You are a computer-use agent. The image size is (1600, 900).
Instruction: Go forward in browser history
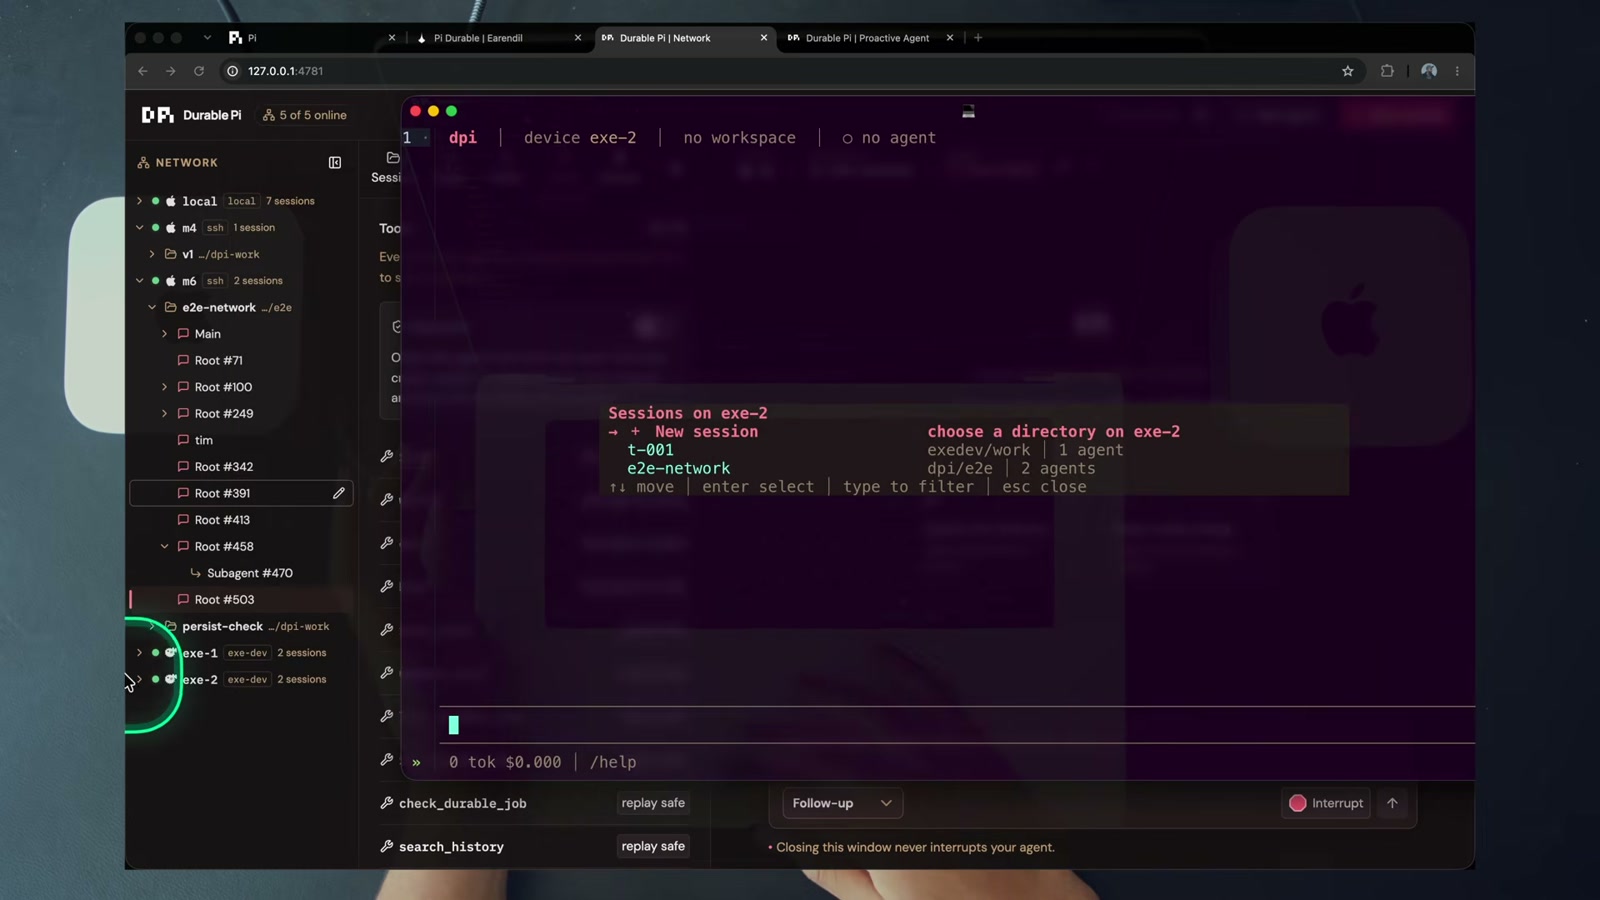[x=171, y=71]
